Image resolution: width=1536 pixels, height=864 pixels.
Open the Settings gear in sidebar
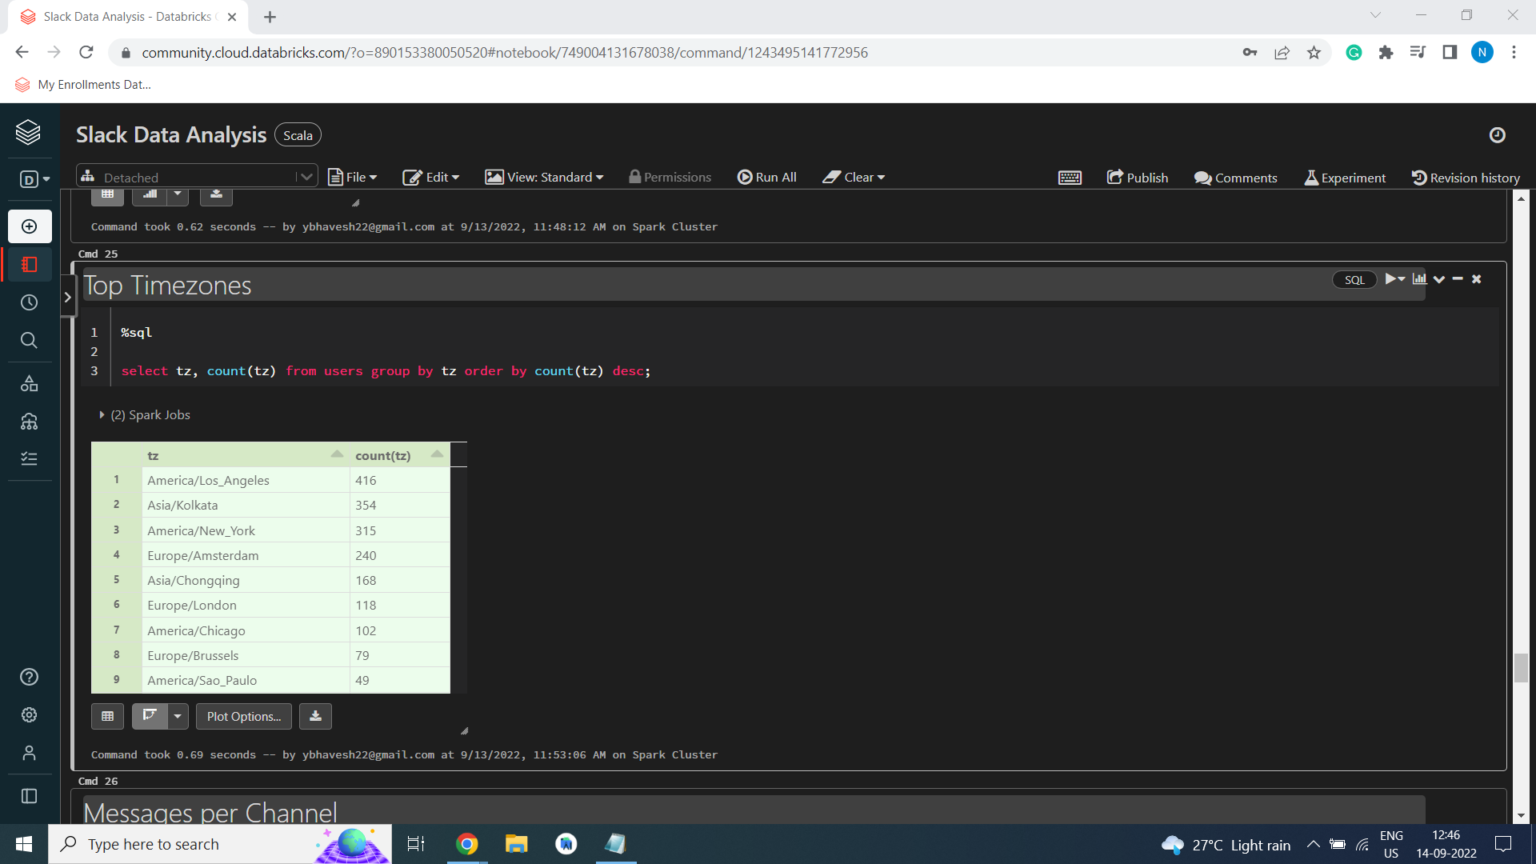[29, 715]
